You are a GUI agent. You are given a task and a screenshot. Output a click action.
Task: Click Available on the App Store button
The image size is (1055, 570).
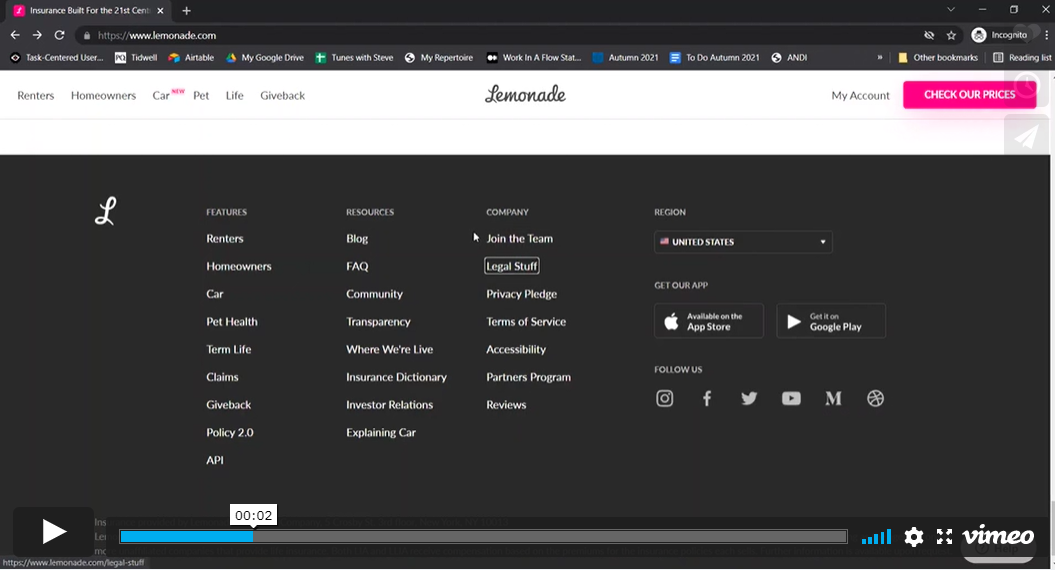tap(708, 321)
